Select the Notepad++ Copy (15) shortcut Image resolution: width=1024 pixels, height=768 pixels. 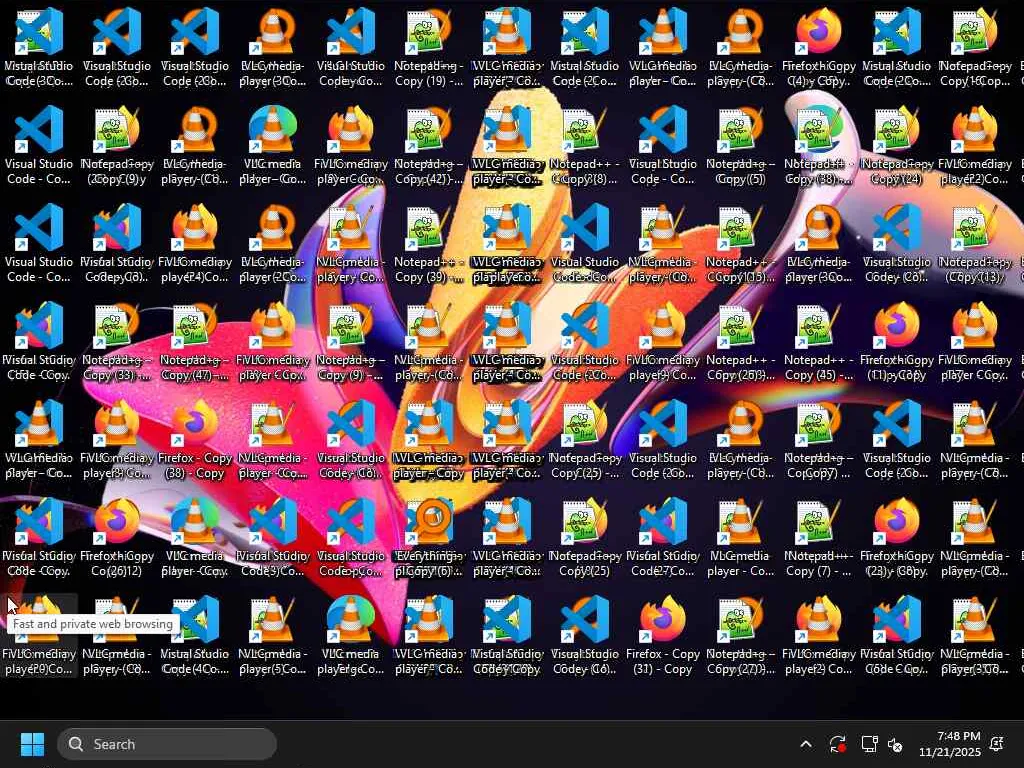click(x=741, y=245)
